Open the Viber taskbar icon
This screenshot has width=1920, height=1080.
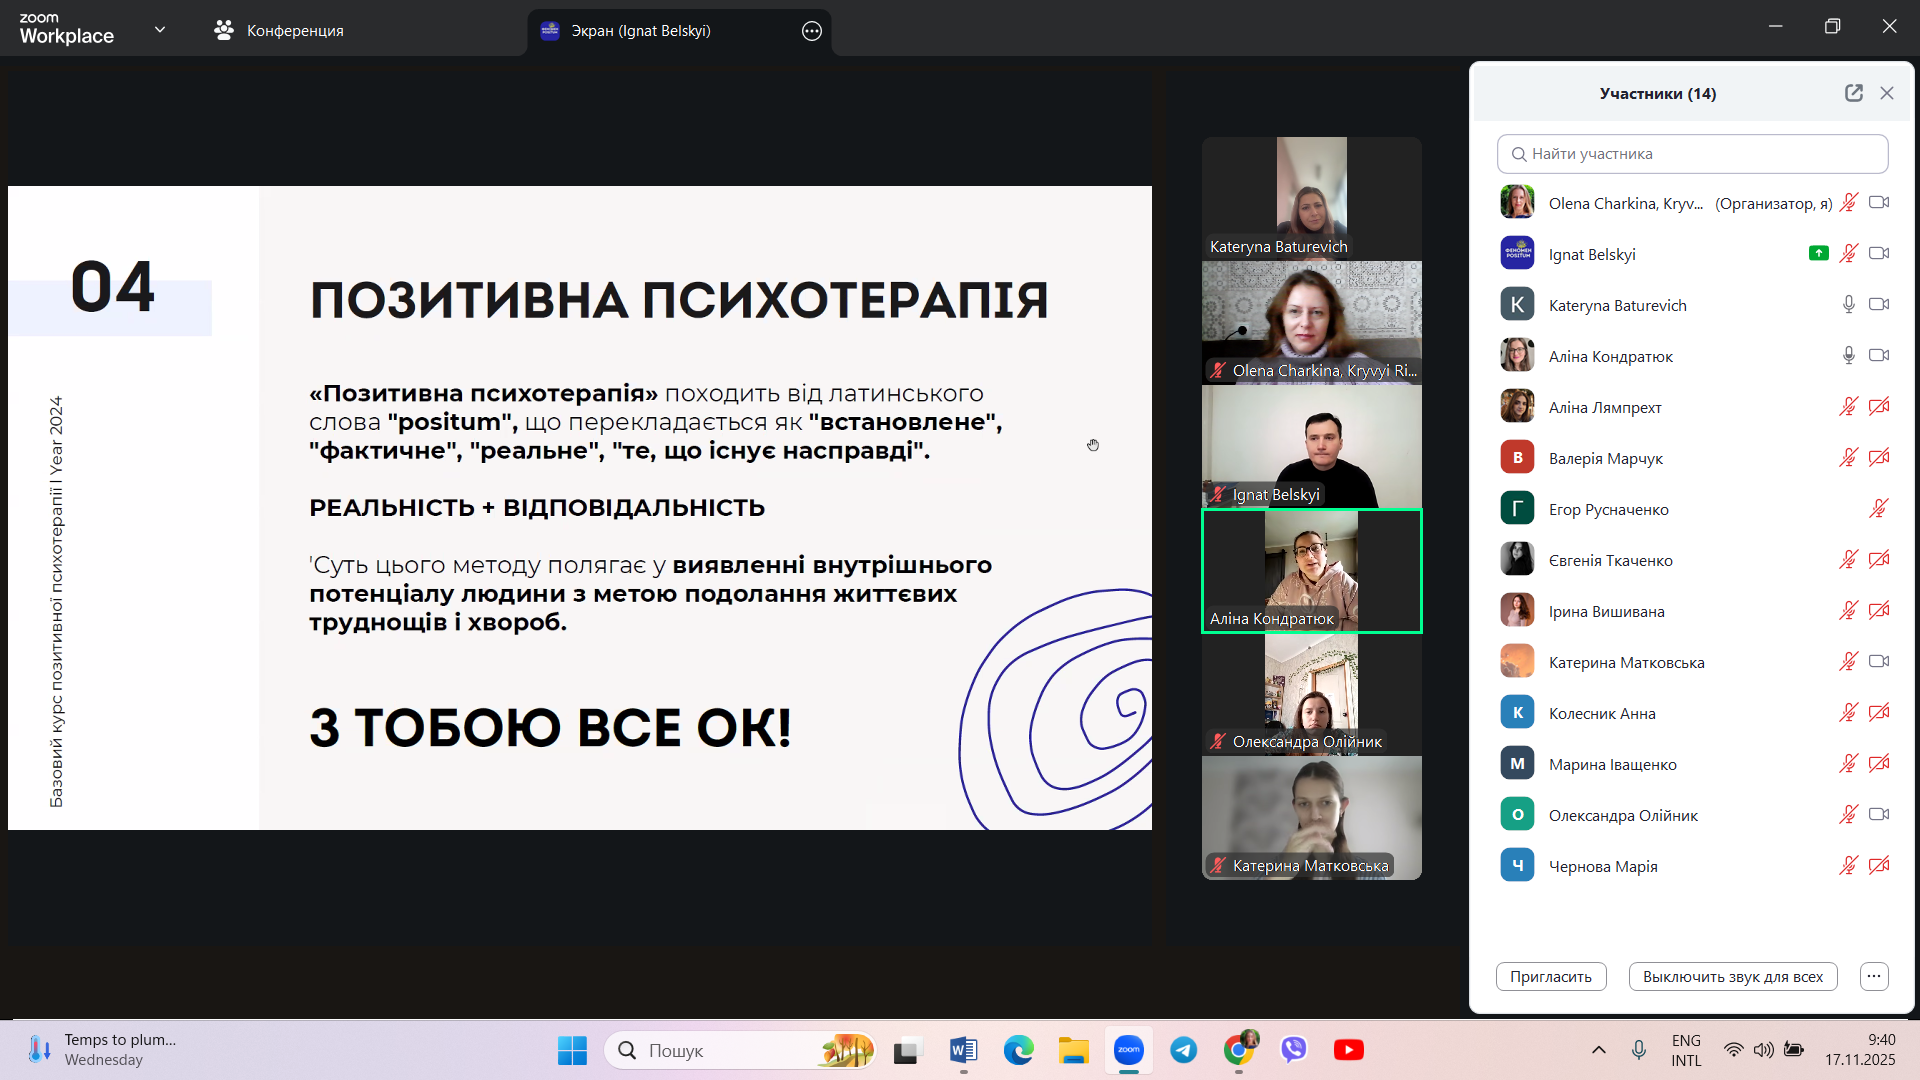pyautogui.click(x=1293, y=1050)
